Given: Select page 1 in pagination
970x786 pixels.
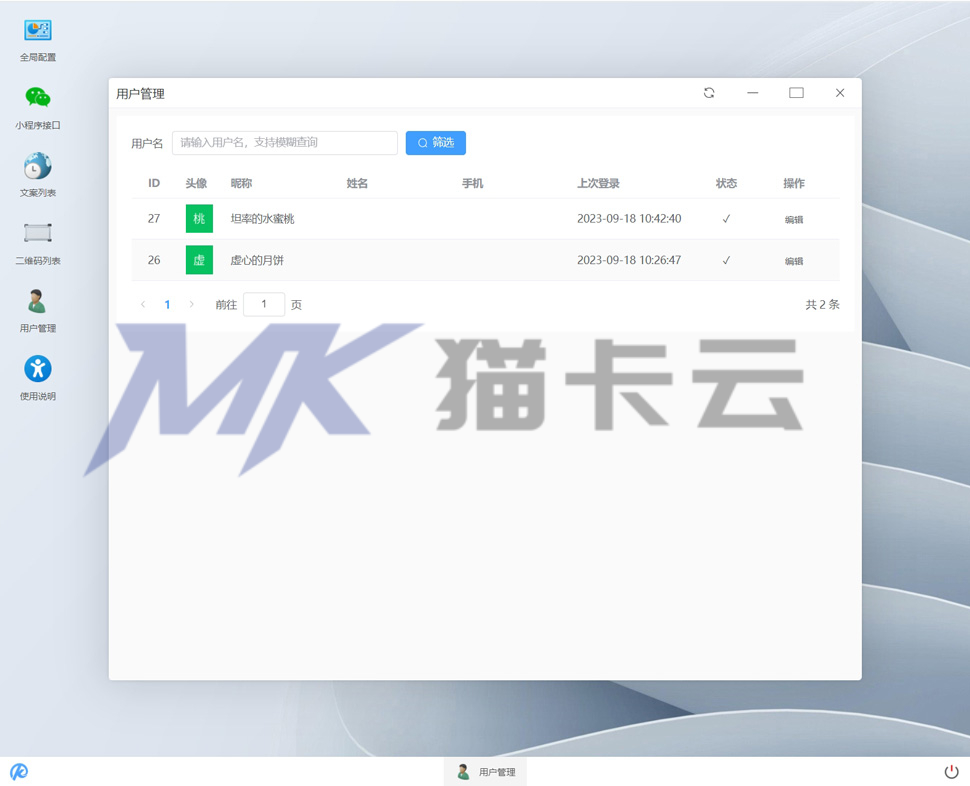Looking at the screenshot, I should click(x=167, y=304).
